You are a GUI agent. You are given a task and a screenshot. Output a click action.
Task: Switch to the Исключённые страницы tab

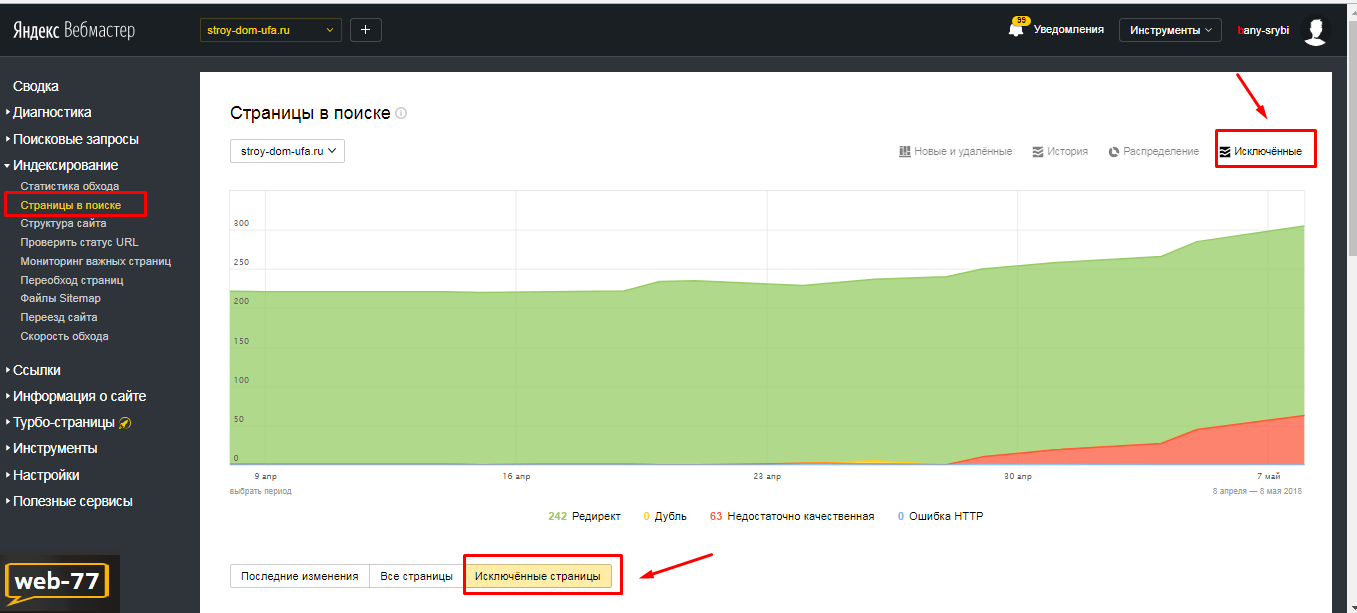click(538, 576)
